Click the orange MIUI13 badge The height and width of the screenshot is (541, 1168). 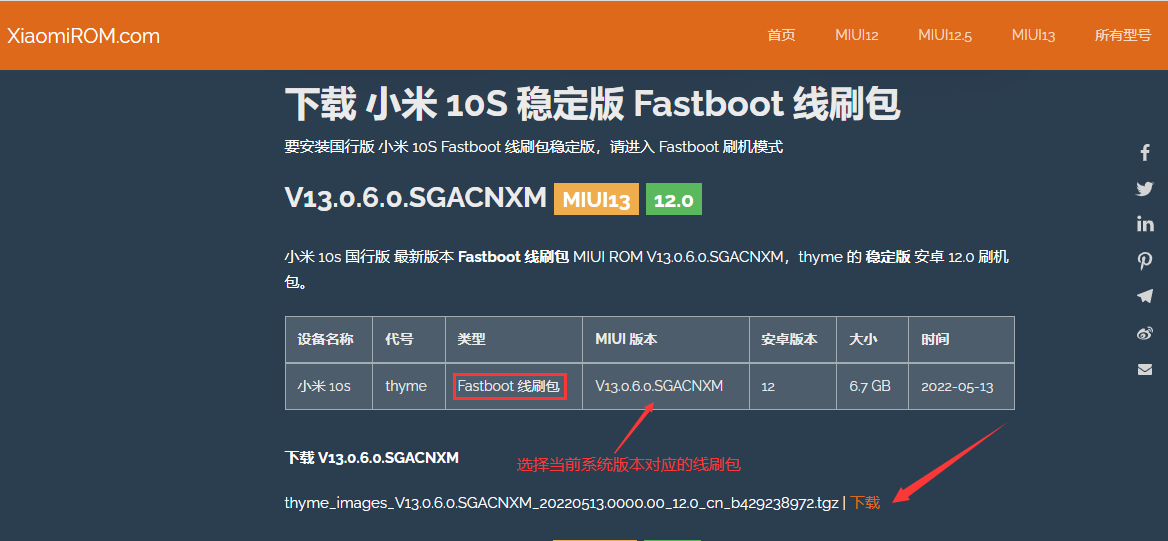(596, 200)
